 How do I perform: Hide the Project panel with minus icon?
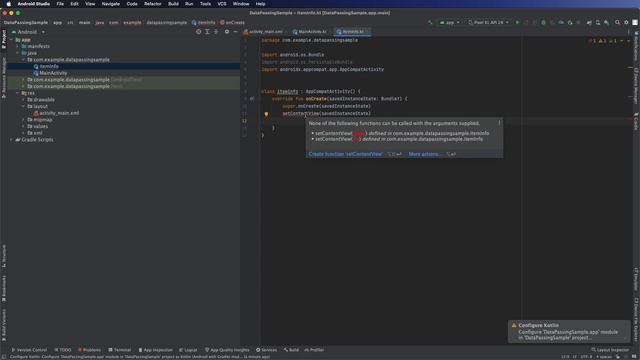coord(236,32)
